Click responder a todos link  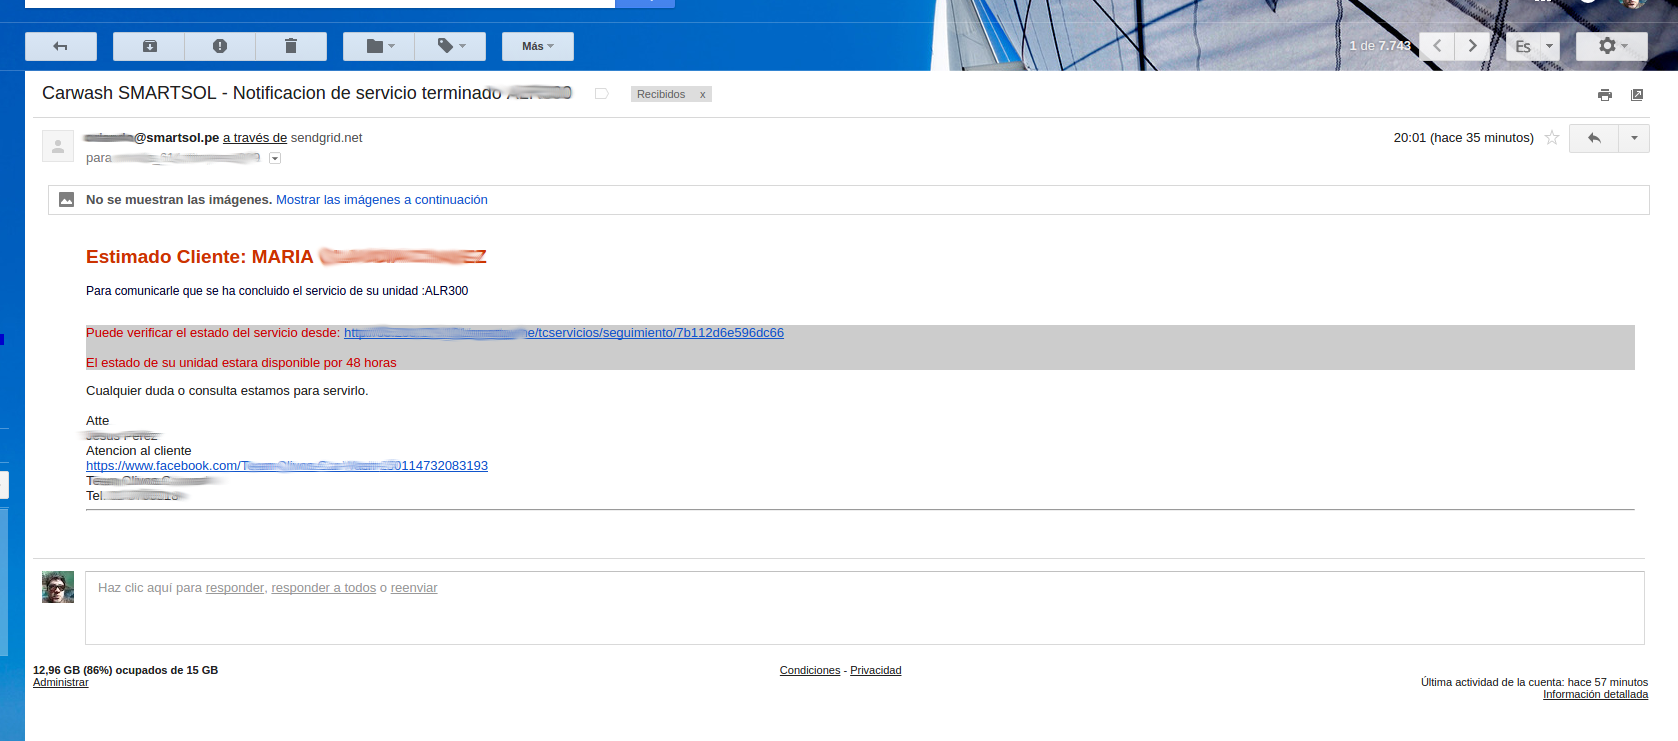[324, 588]
